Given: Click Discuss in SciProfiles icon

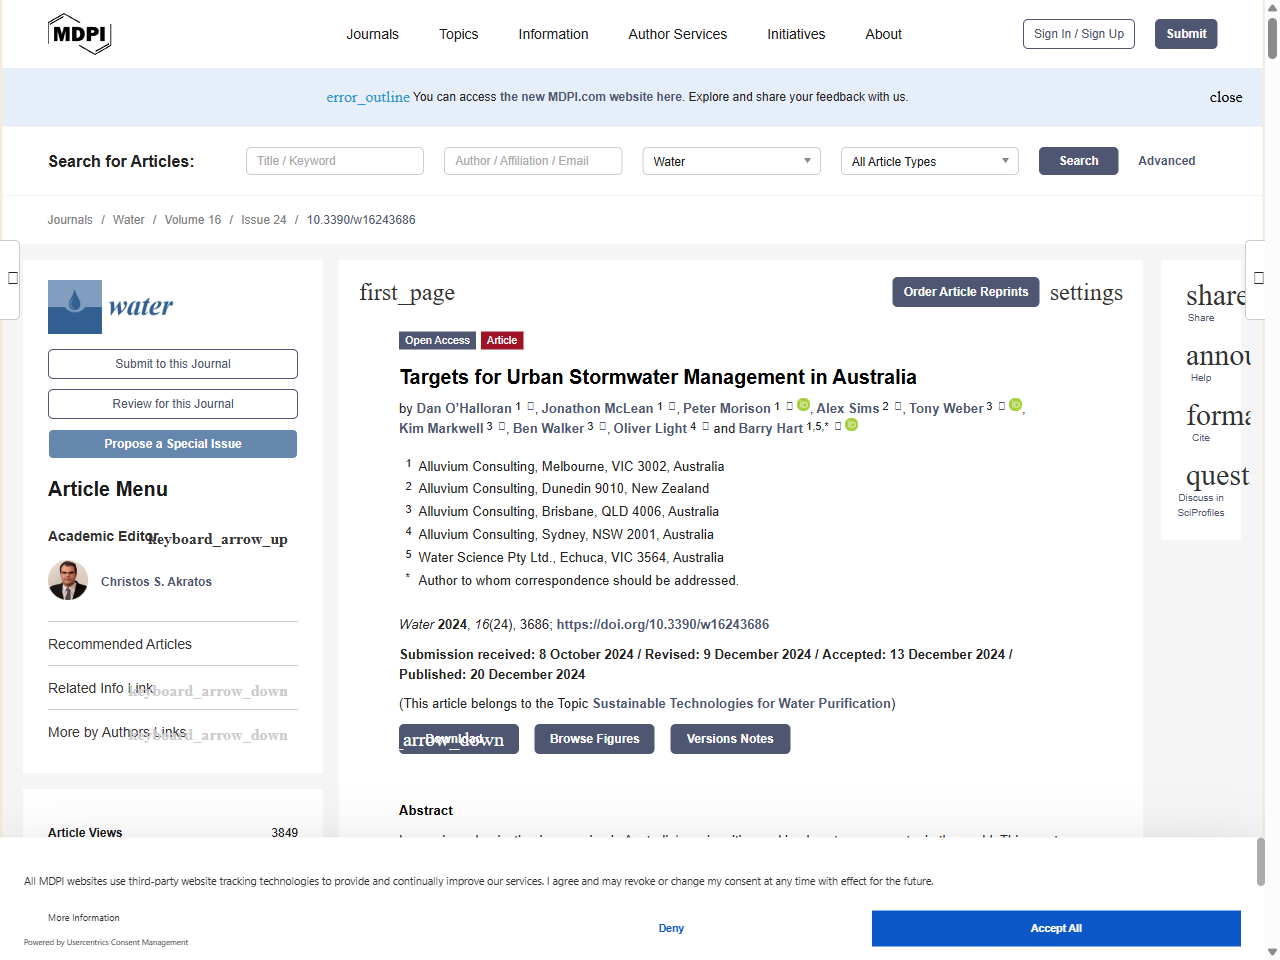Looking at the screenshot, I should click(1216, 476).
